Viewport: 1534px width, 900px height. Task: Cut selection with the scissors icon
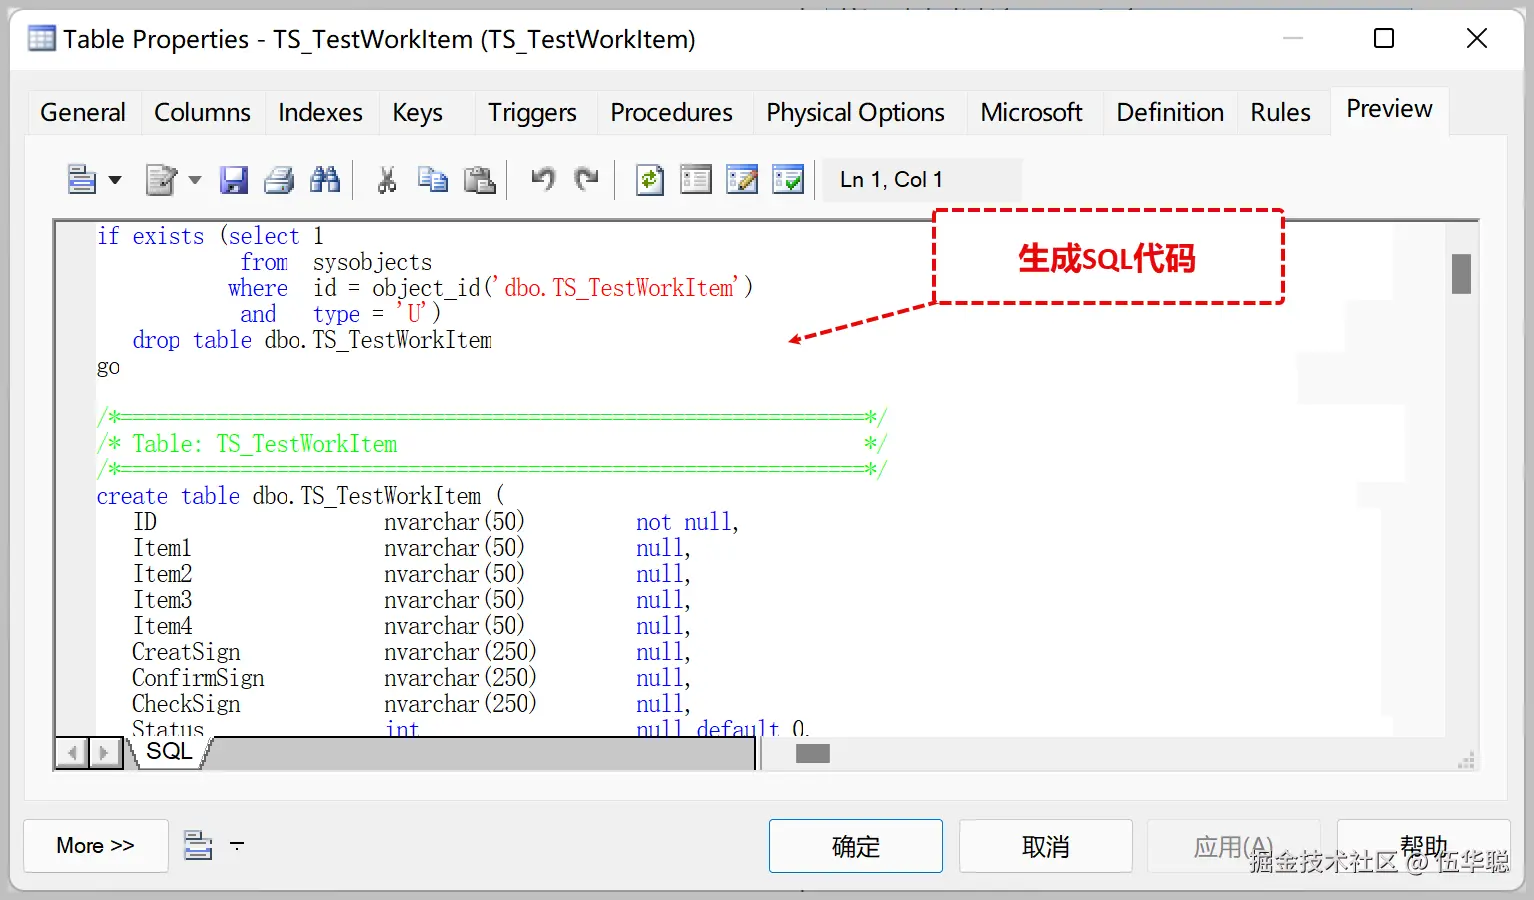(386, 180)
